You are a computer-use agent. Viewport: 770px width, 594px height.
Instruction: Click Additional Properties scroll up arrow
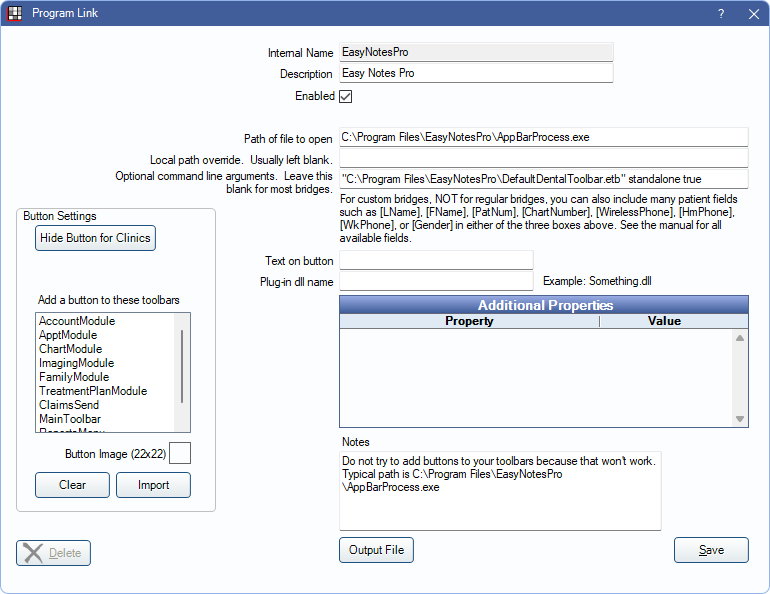(740, 338)
